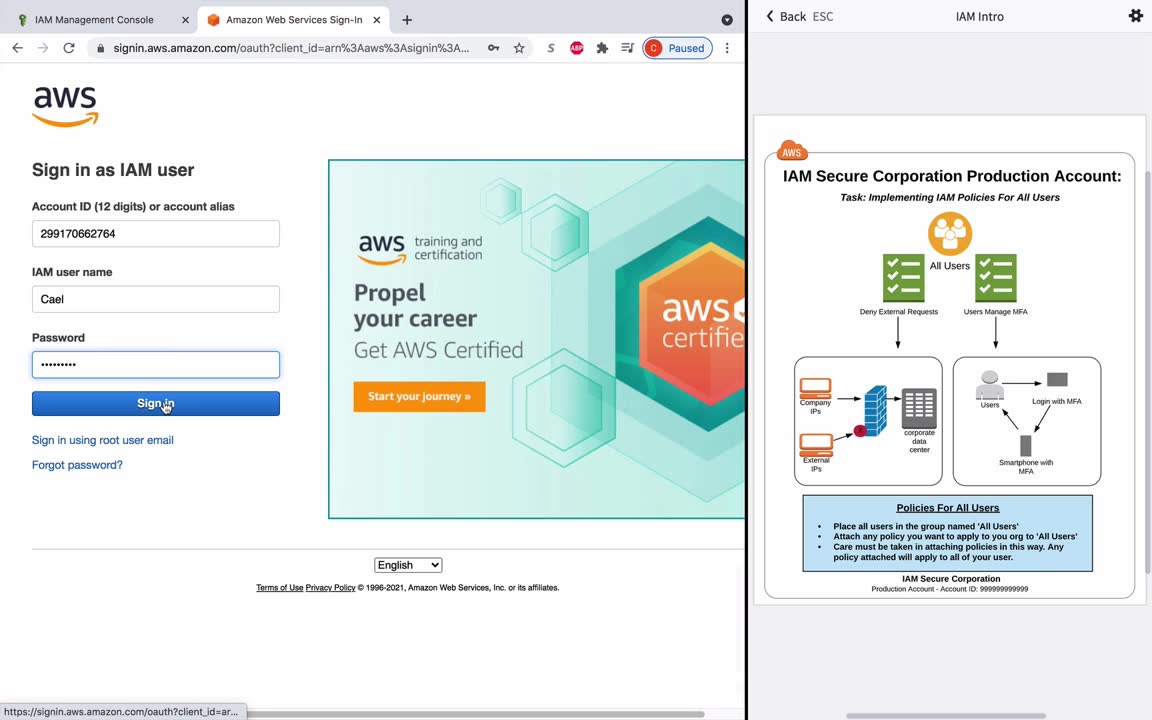Click the IAM Intro panel title
This screenshot has height=720, width=1152.
pos(979,16)
